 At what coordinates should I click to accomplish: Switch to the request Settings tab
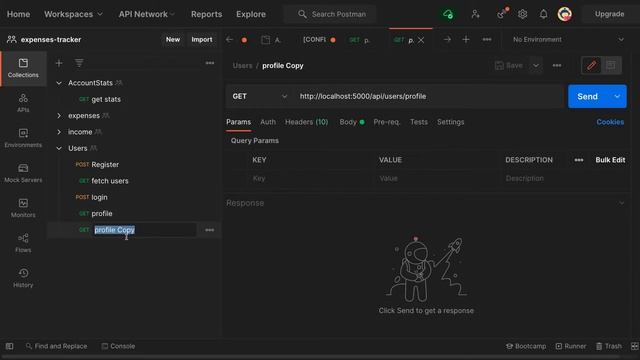click(x=451, y=122)
